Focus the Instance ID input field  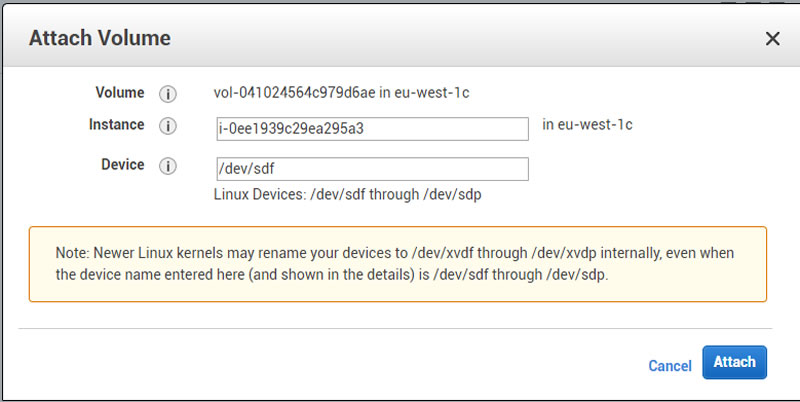pos(372,129)
